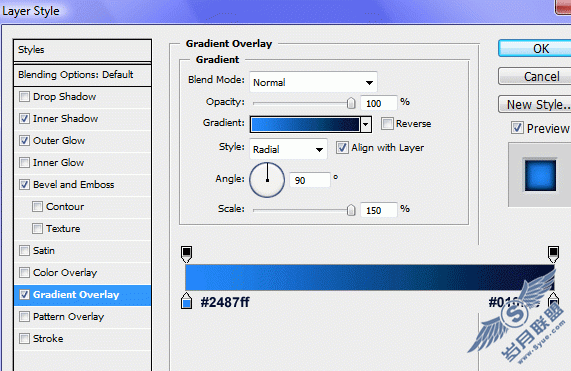The height and width of the screenshot is (371, 571).
Task: Open the Outer Glow settings row
Action: [x=82, y=141]
